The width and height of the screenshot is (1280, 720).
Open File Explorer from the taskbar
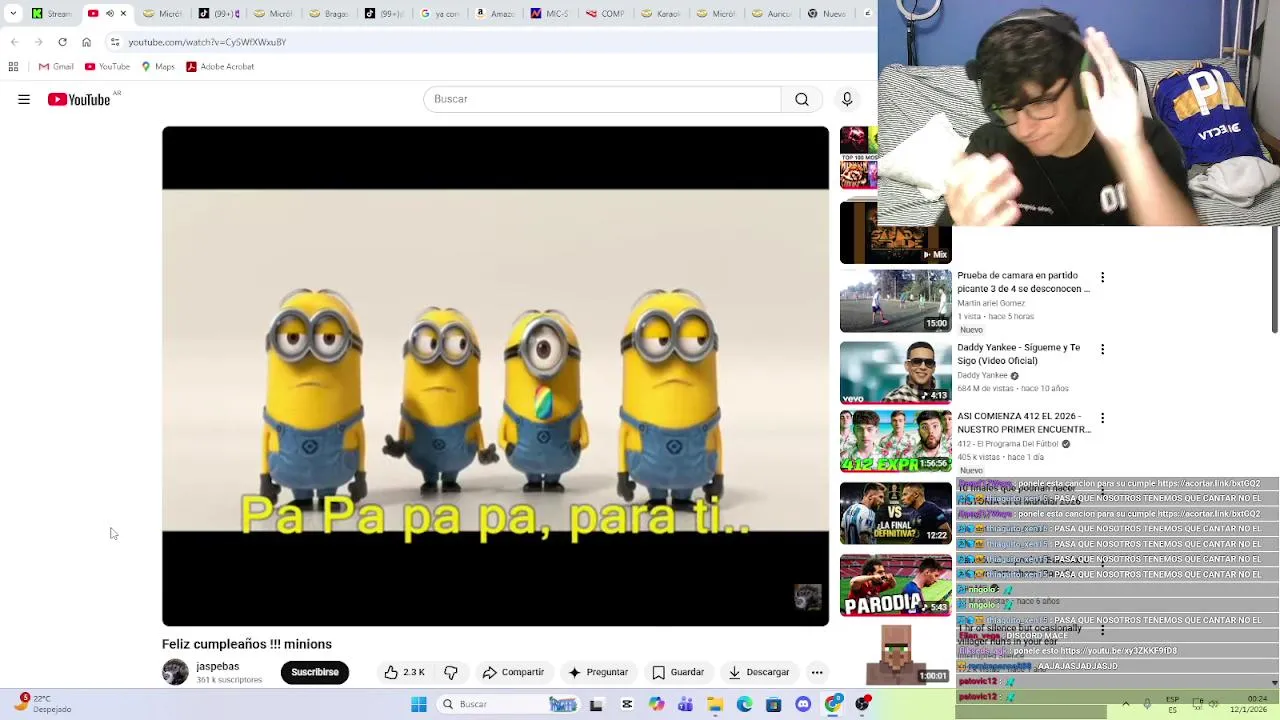[x=715, y=704]
